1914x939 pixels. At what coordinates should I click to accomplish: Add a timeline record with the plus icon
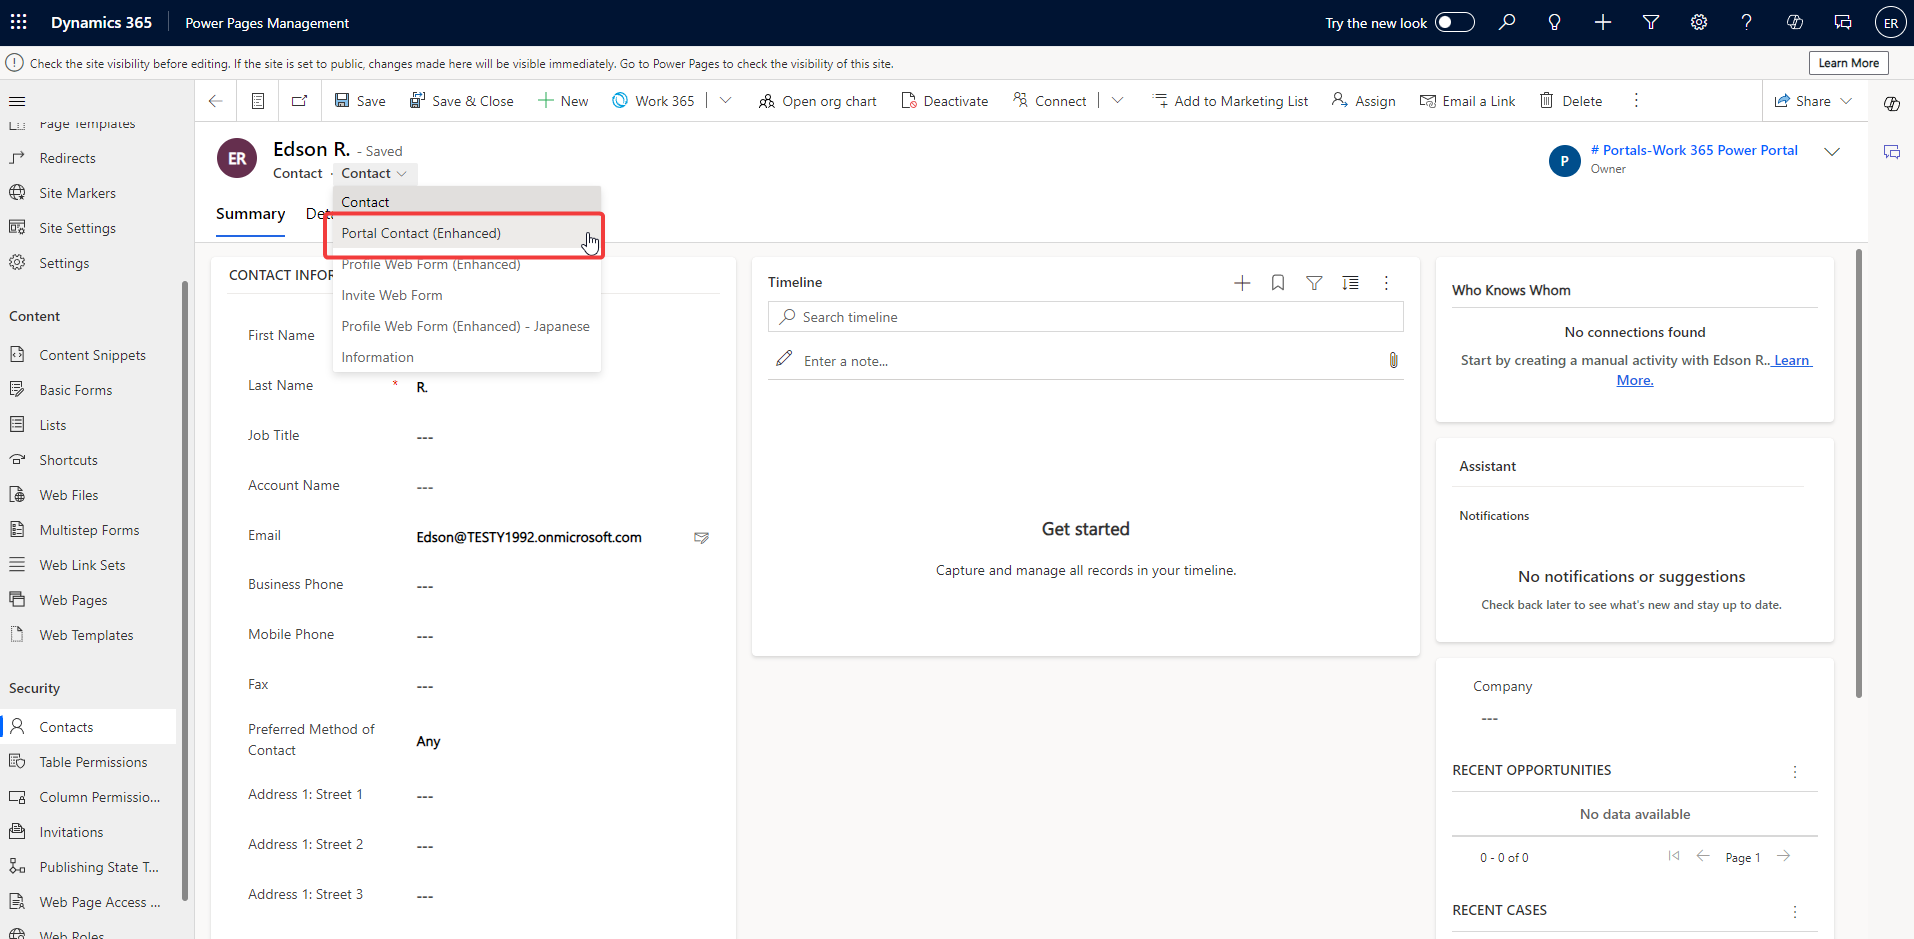(x=1242, y=283)
